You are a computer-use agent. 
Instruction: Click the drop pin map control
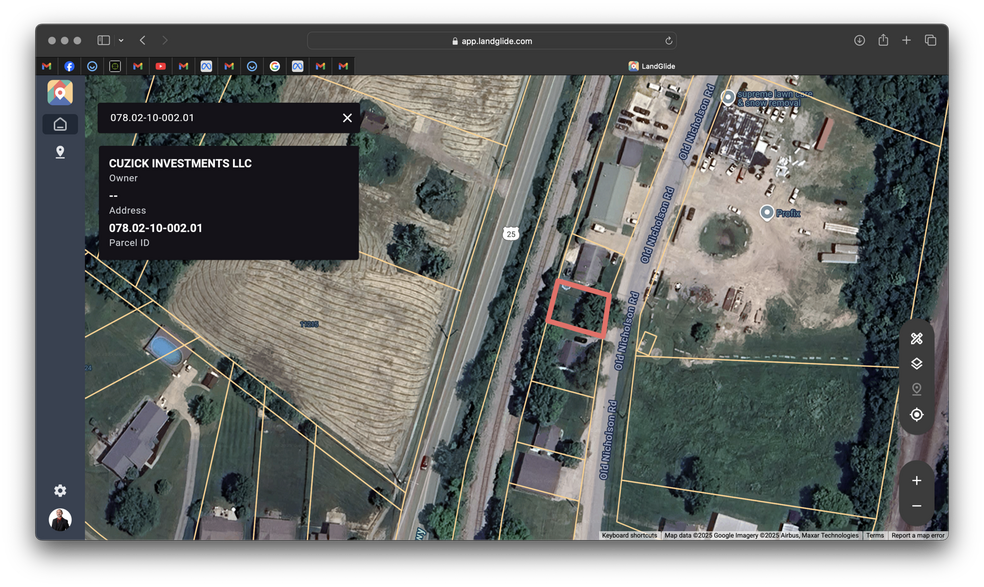916,389
